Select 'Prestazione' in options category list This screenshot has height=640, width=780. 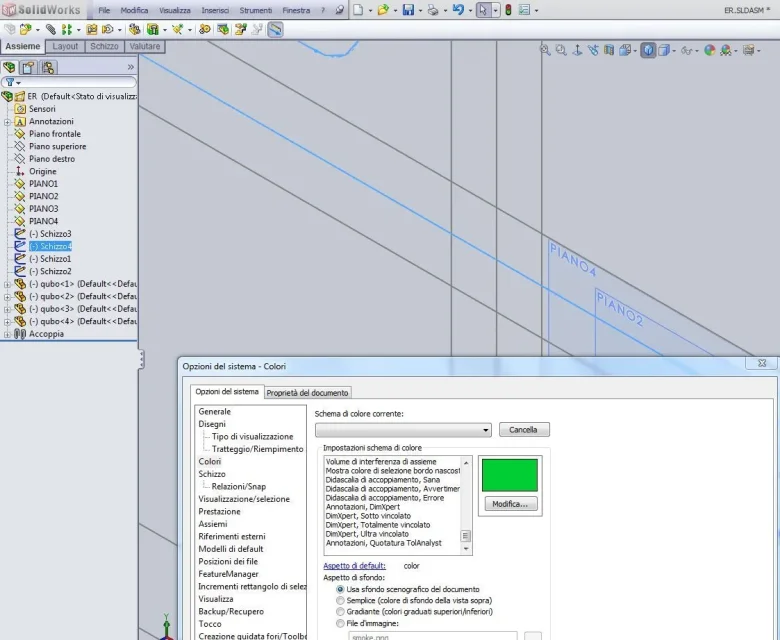tap(219, 512)
